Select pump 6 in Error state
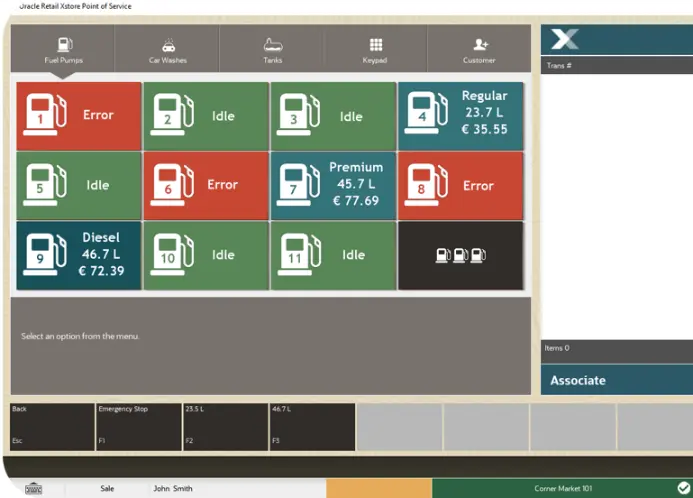 tap(206, 186)
